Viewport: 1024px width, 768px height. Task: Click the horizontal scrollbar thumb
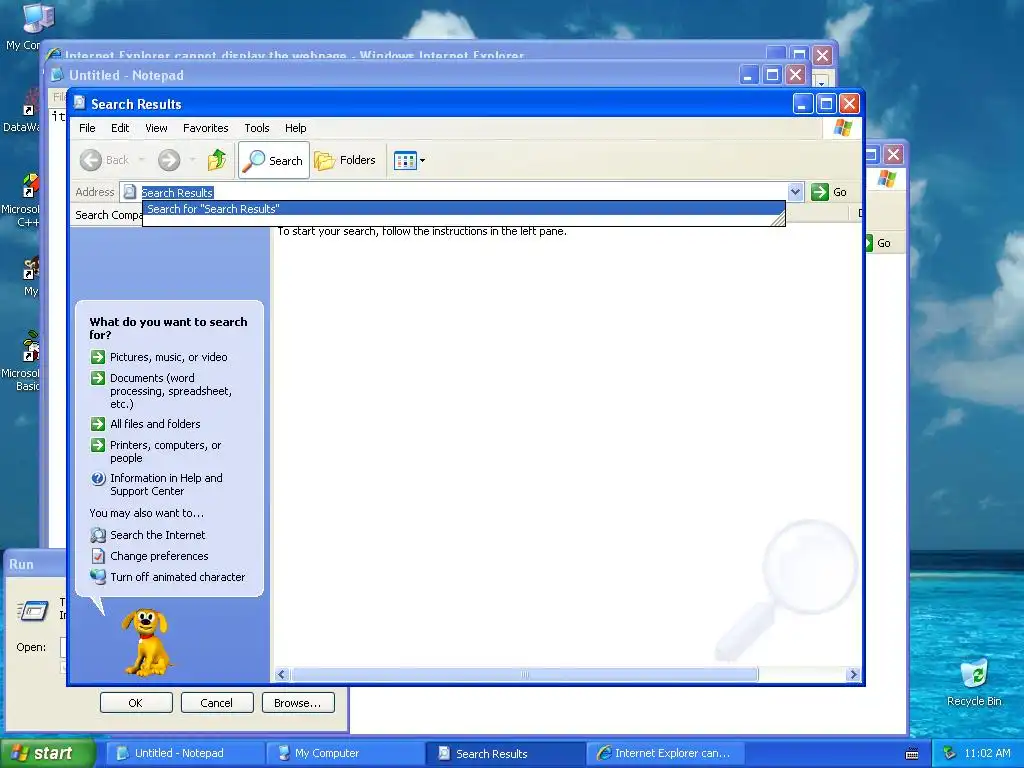524,675
